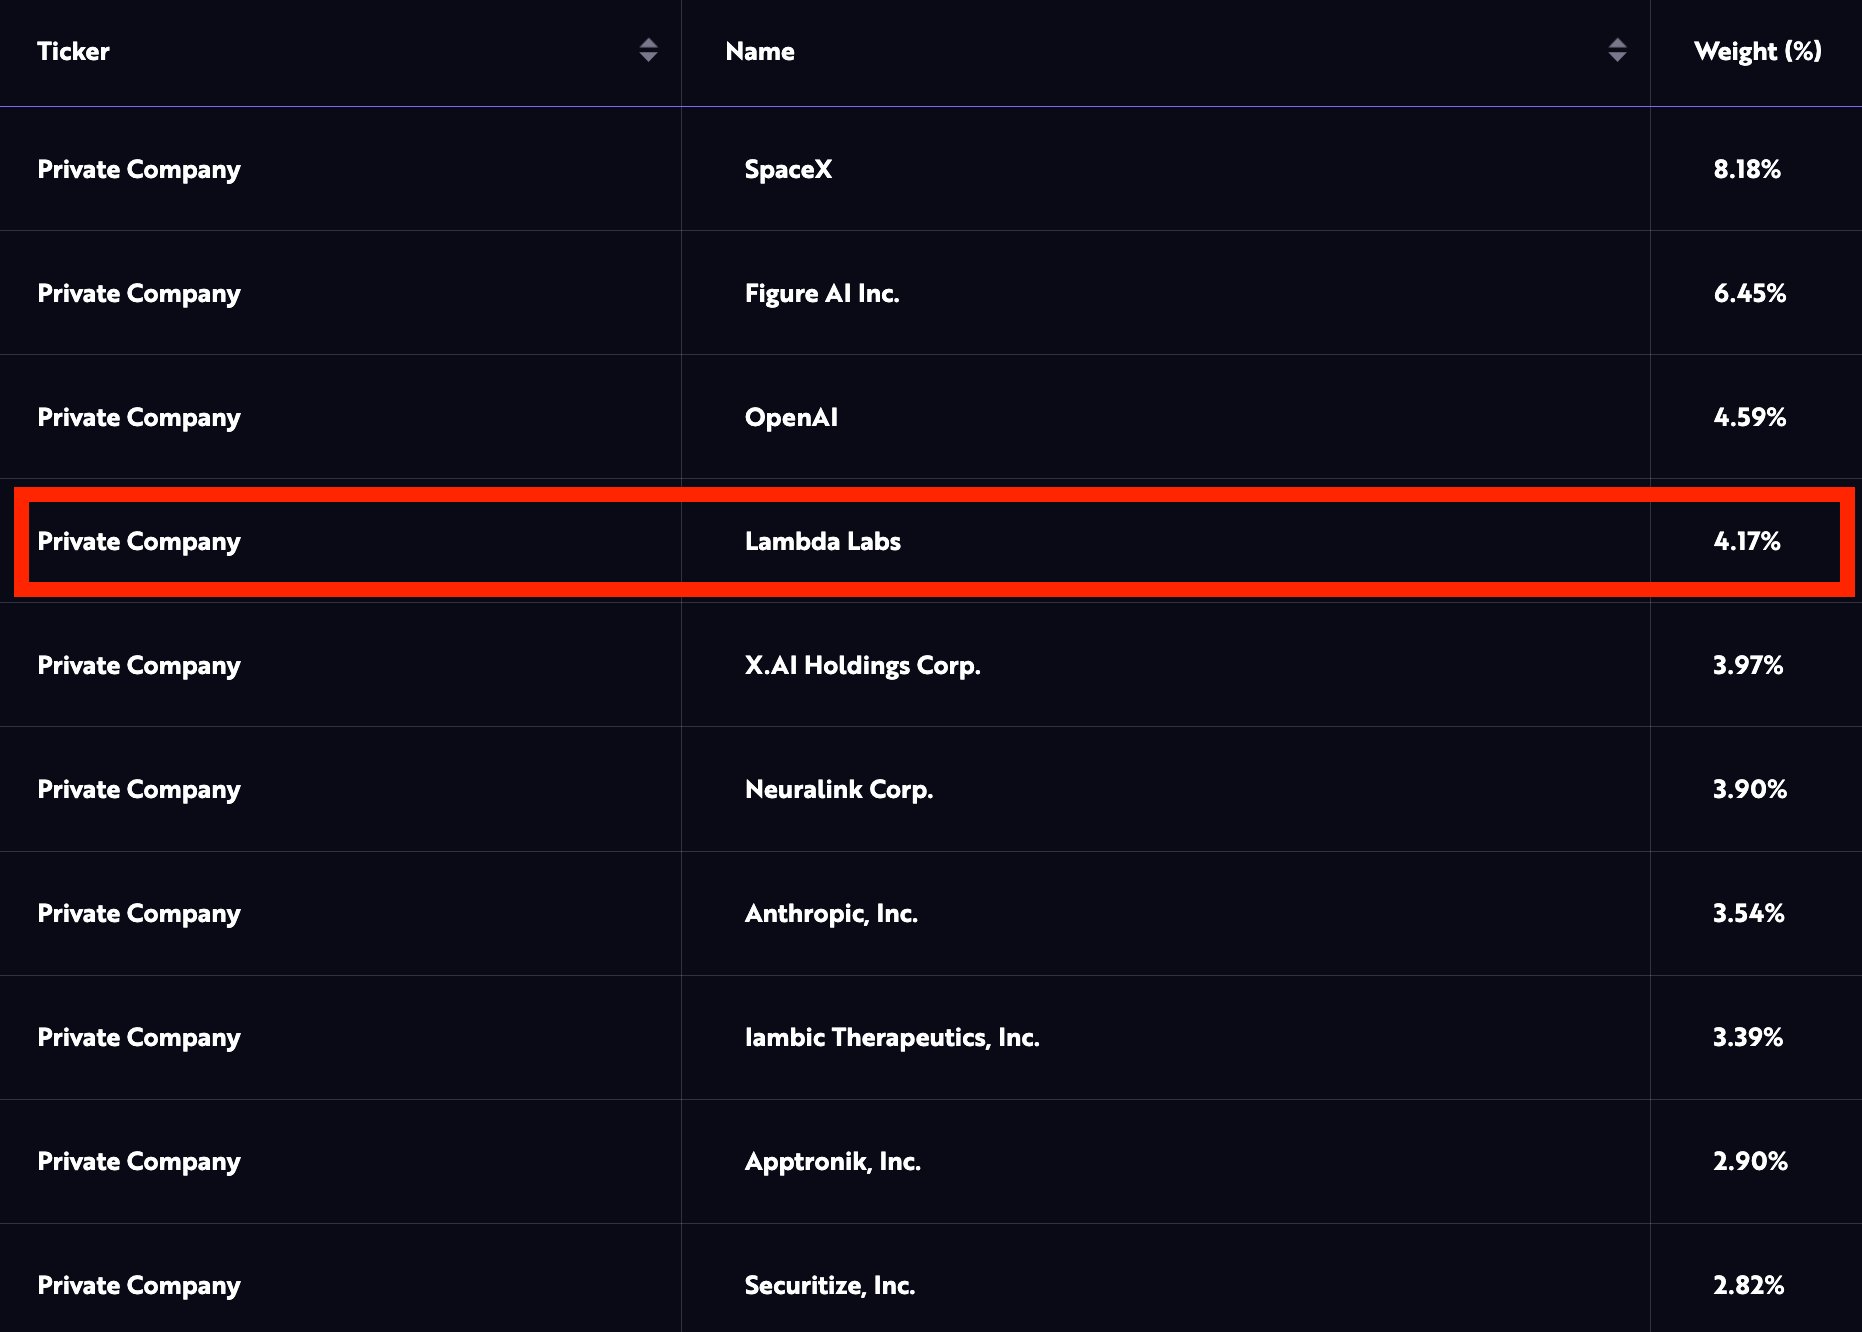Click the 4.17% weight for Lambda Labs
This screenshot has width=1862, height=1332.
point(1747,541)
